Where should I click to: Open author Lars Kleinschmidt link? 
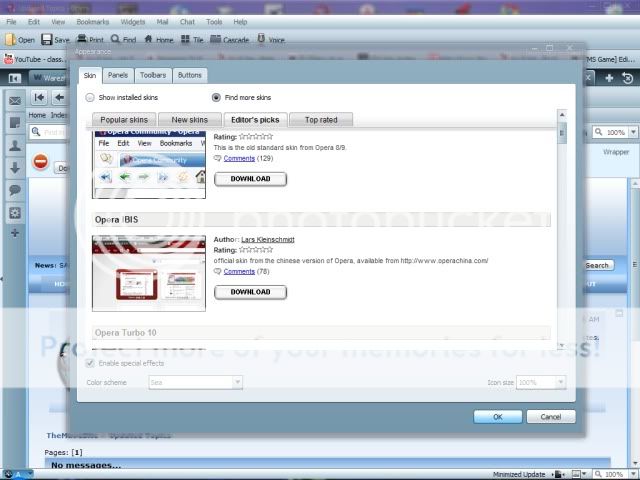(x=268, y=240)
